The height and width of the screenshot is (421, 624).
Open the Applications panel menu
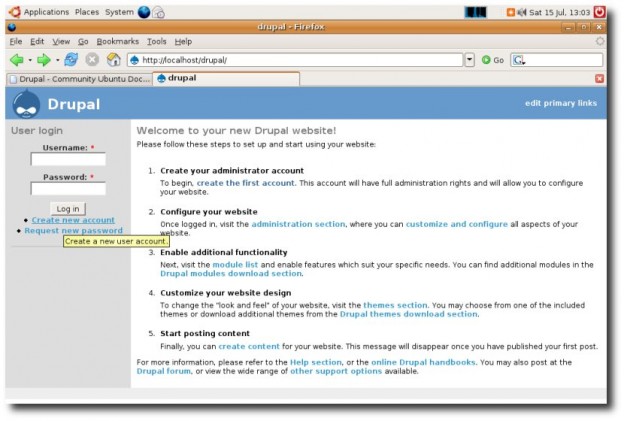point(46,12)
